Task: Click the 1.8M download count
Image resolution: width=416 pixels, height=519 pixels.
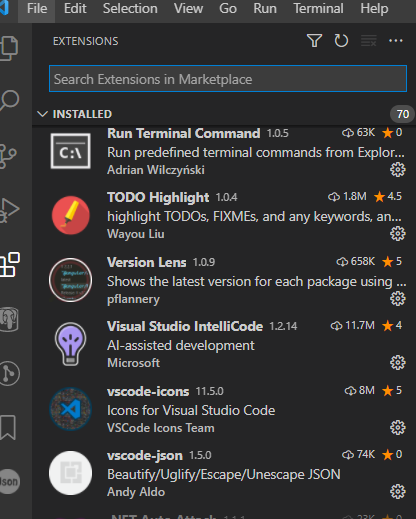Action: (x=347, y=196)
